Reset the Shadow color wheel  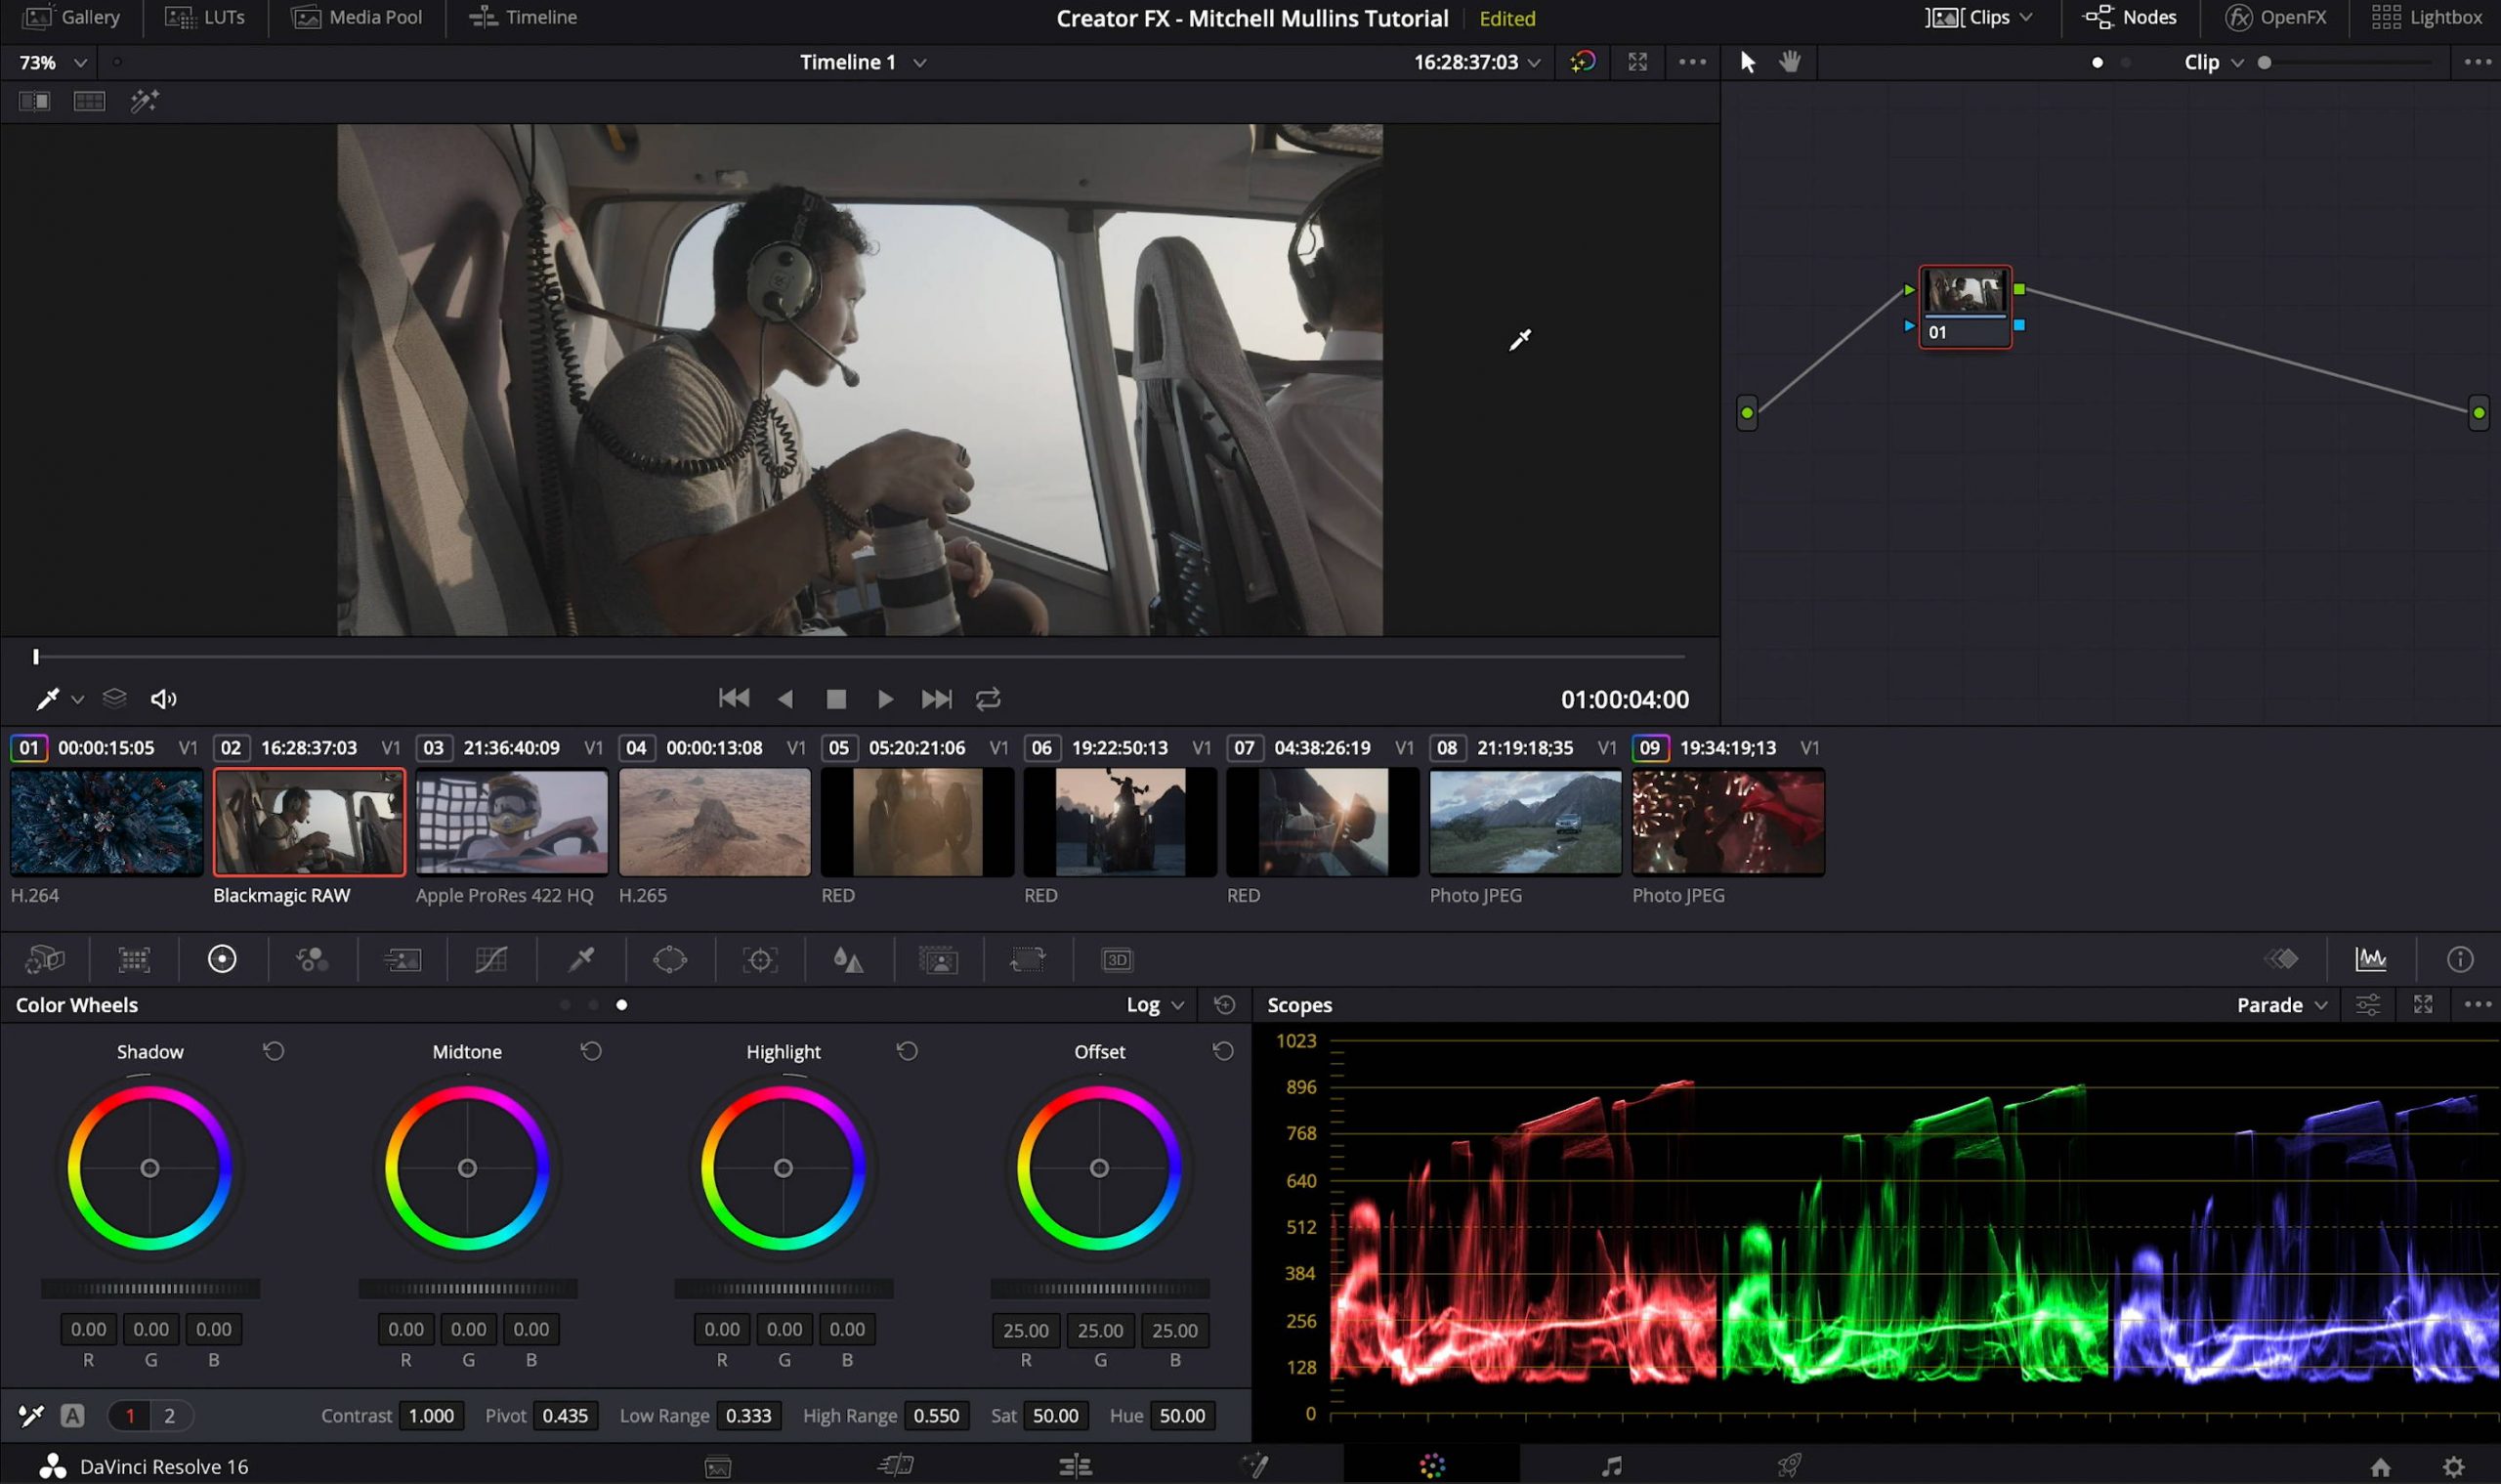tap(273, 1051)
